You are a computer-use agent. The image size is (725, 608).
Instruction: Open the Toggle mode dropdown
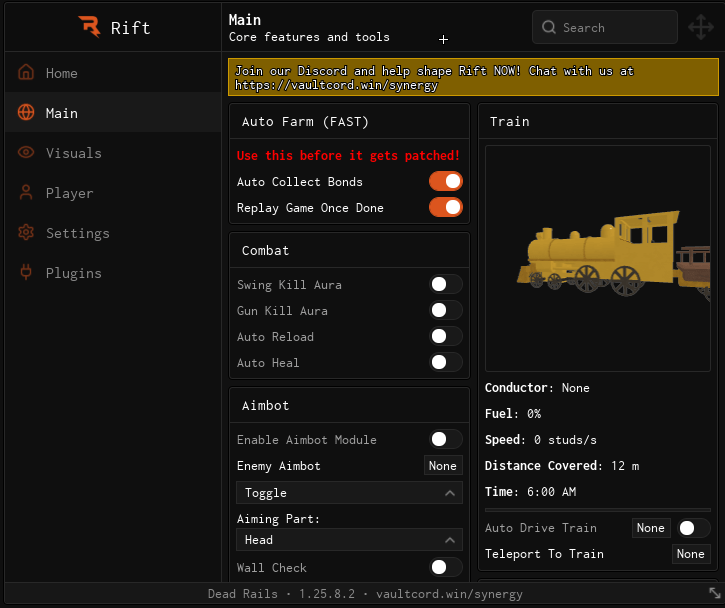pos(349,493)
